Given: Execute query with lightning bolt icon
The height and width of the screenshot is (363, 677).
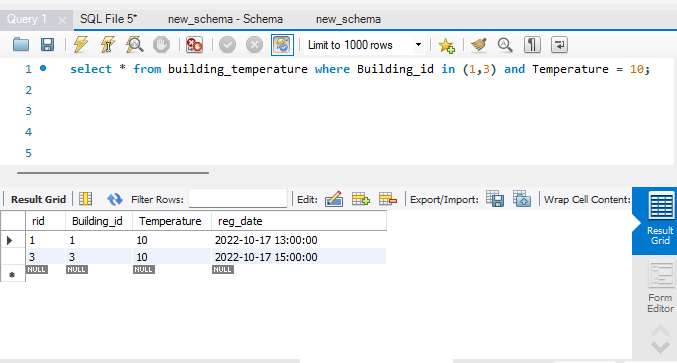Looking at the screenshot, I should 81,44.
